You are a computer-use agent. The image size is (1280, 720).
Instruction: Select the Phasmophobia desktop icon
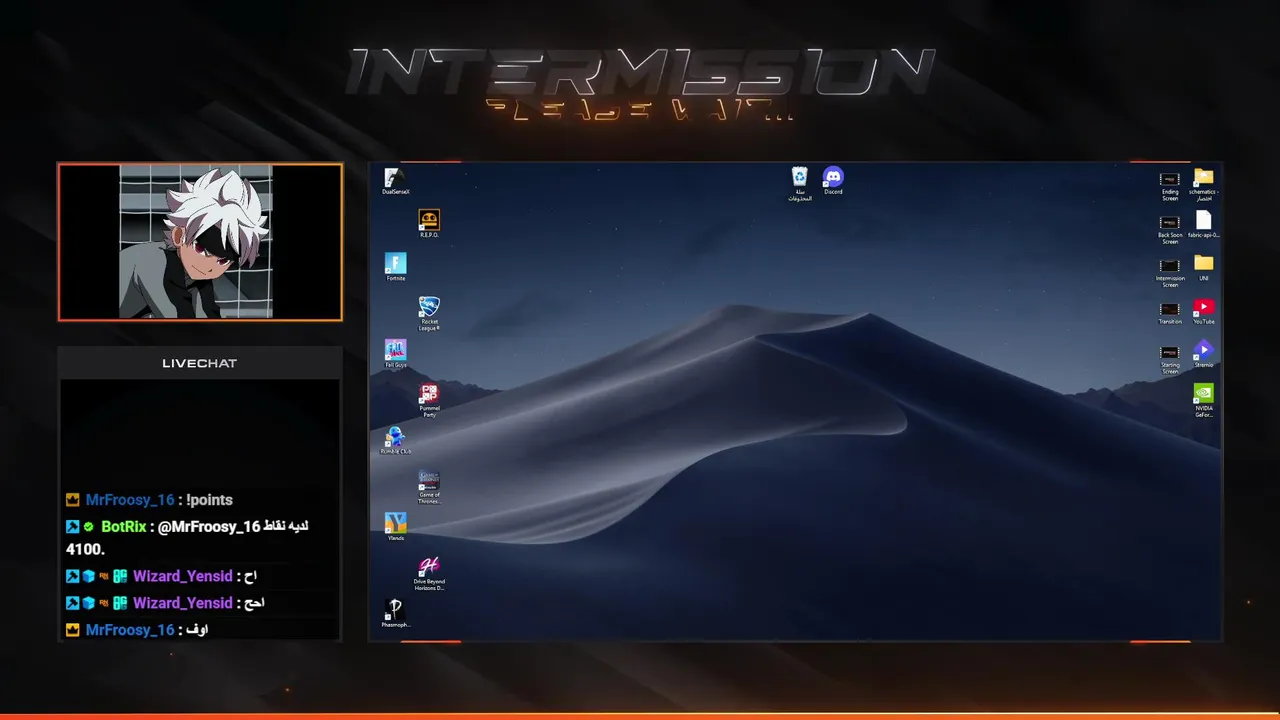click(395, 614)
